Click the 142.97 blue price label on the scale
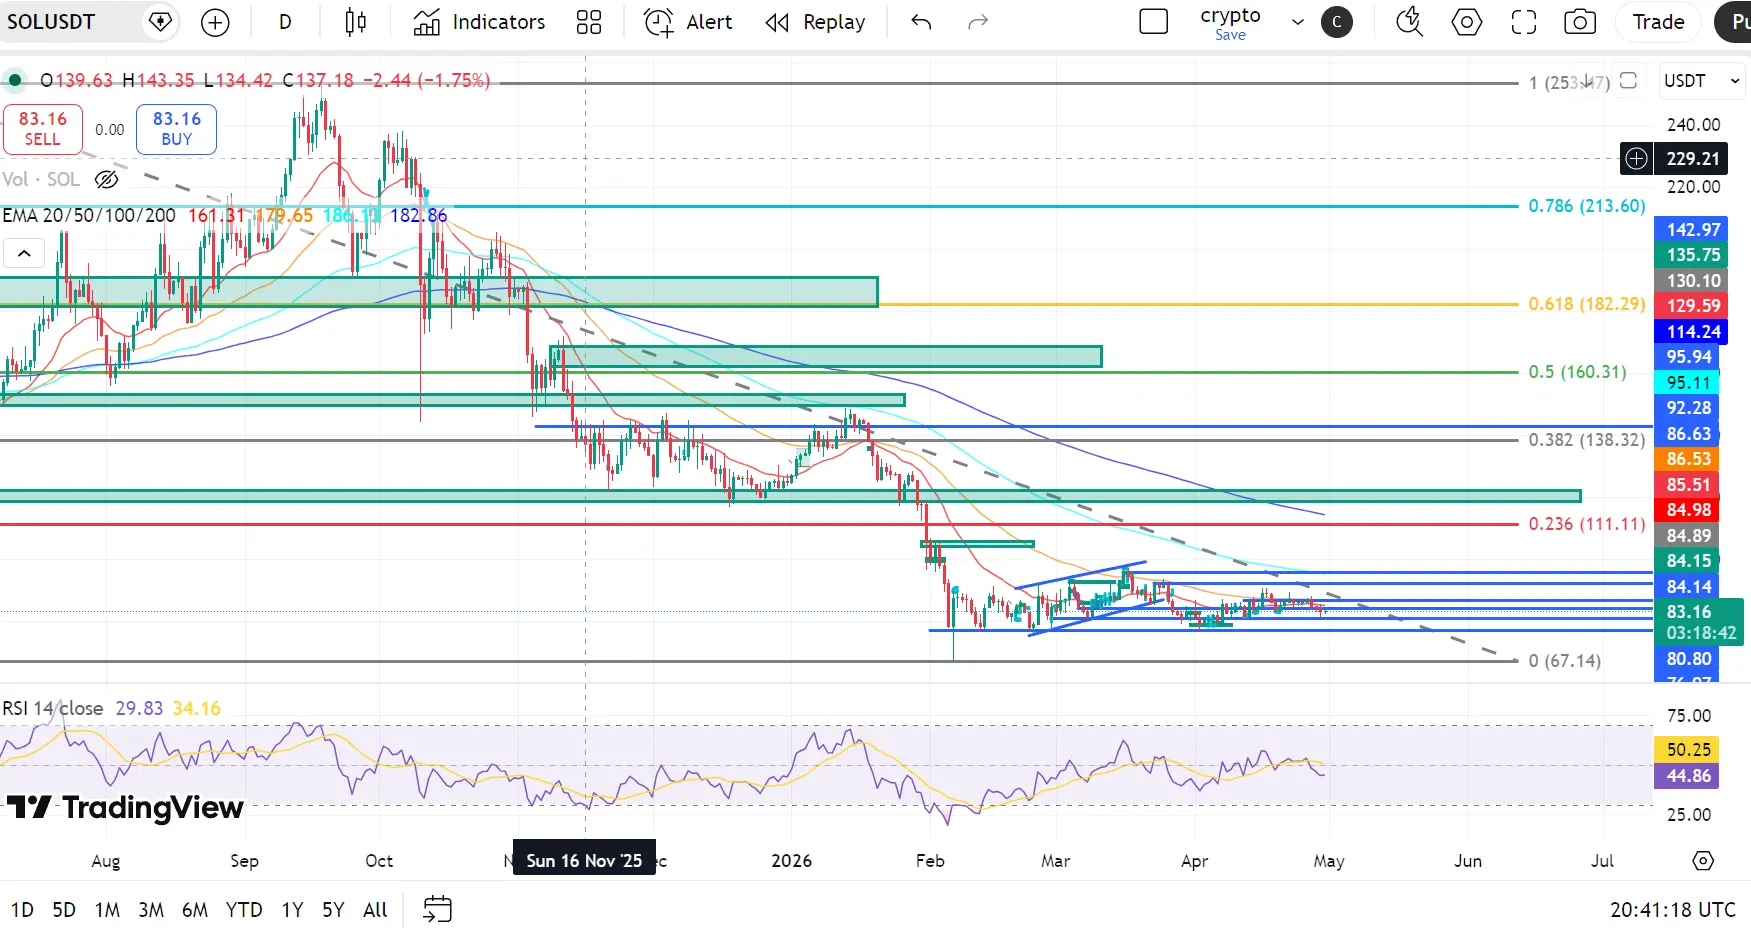1751x937 pixels. tap(1693, 230)
